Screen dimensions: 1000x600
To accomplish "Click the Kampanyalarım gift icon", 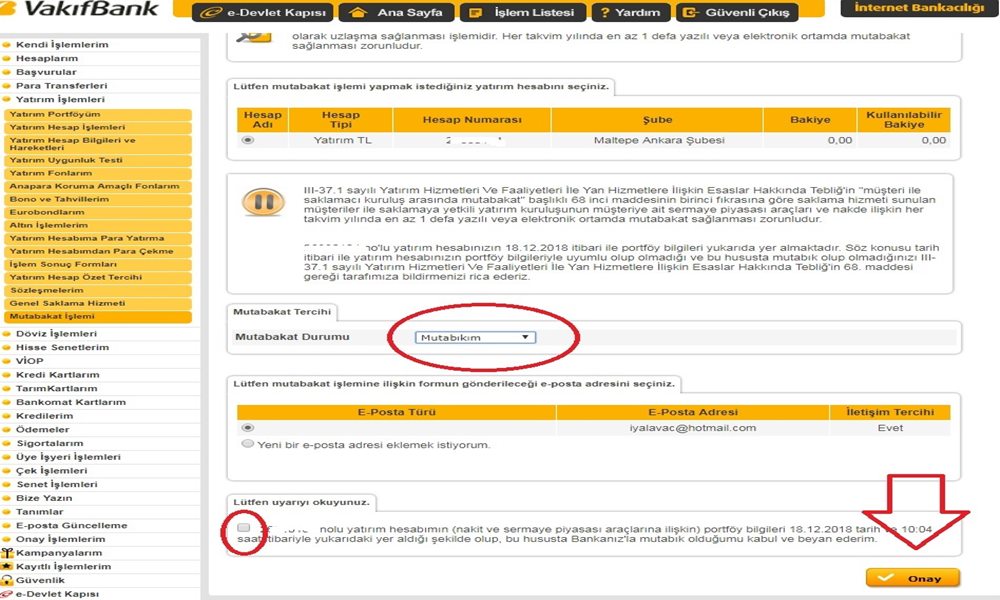I will 7,553.
